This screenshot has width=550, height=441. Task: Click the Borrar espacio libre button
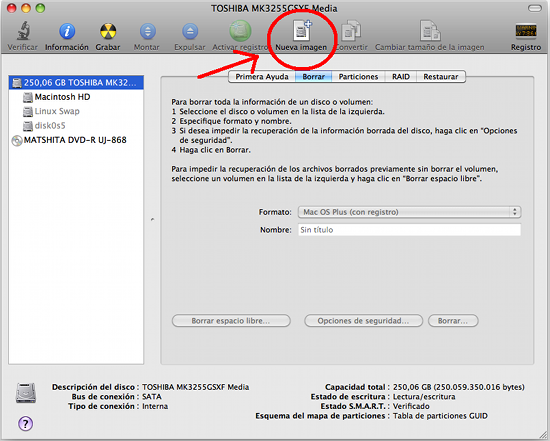(231, 321)
